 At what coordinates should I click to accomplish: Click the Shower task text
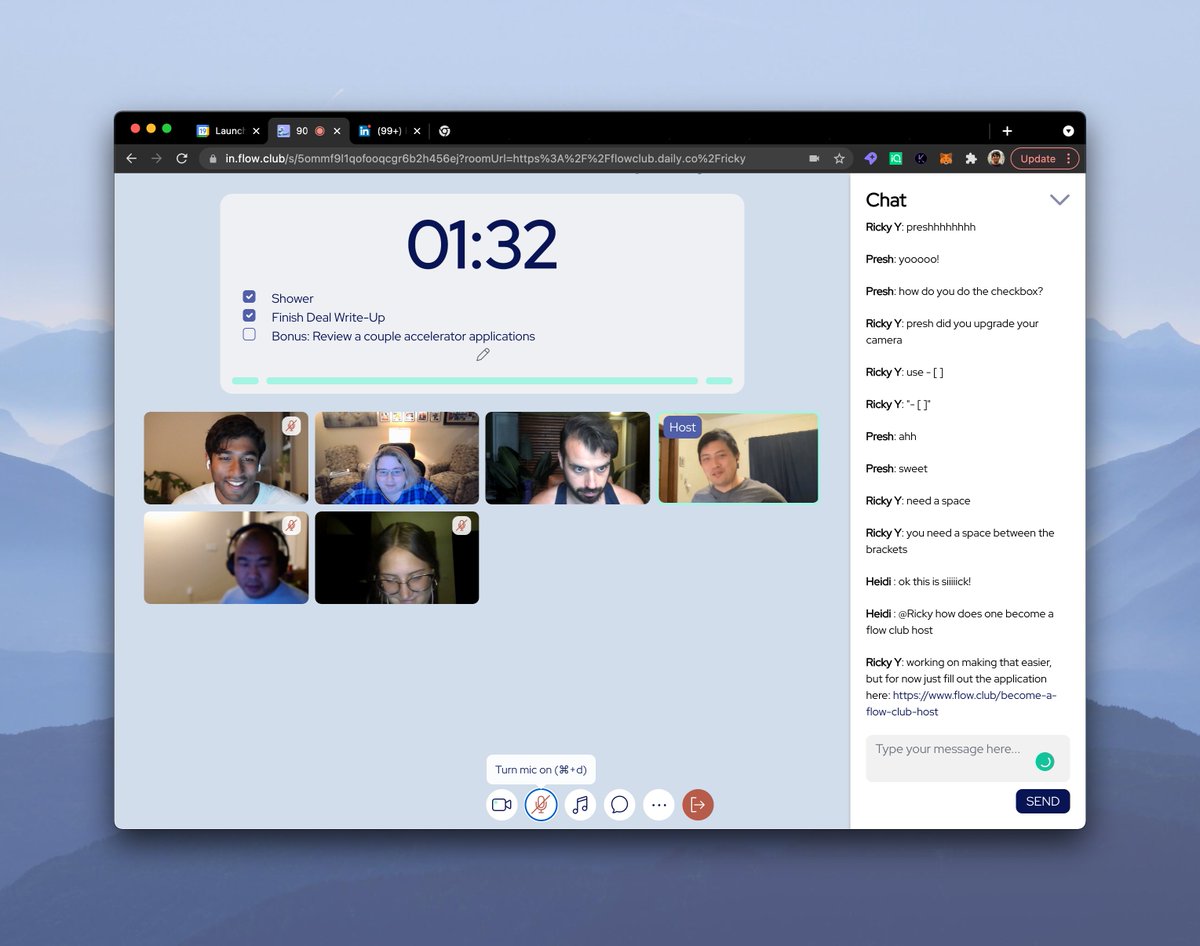click(x=292, y=298)
